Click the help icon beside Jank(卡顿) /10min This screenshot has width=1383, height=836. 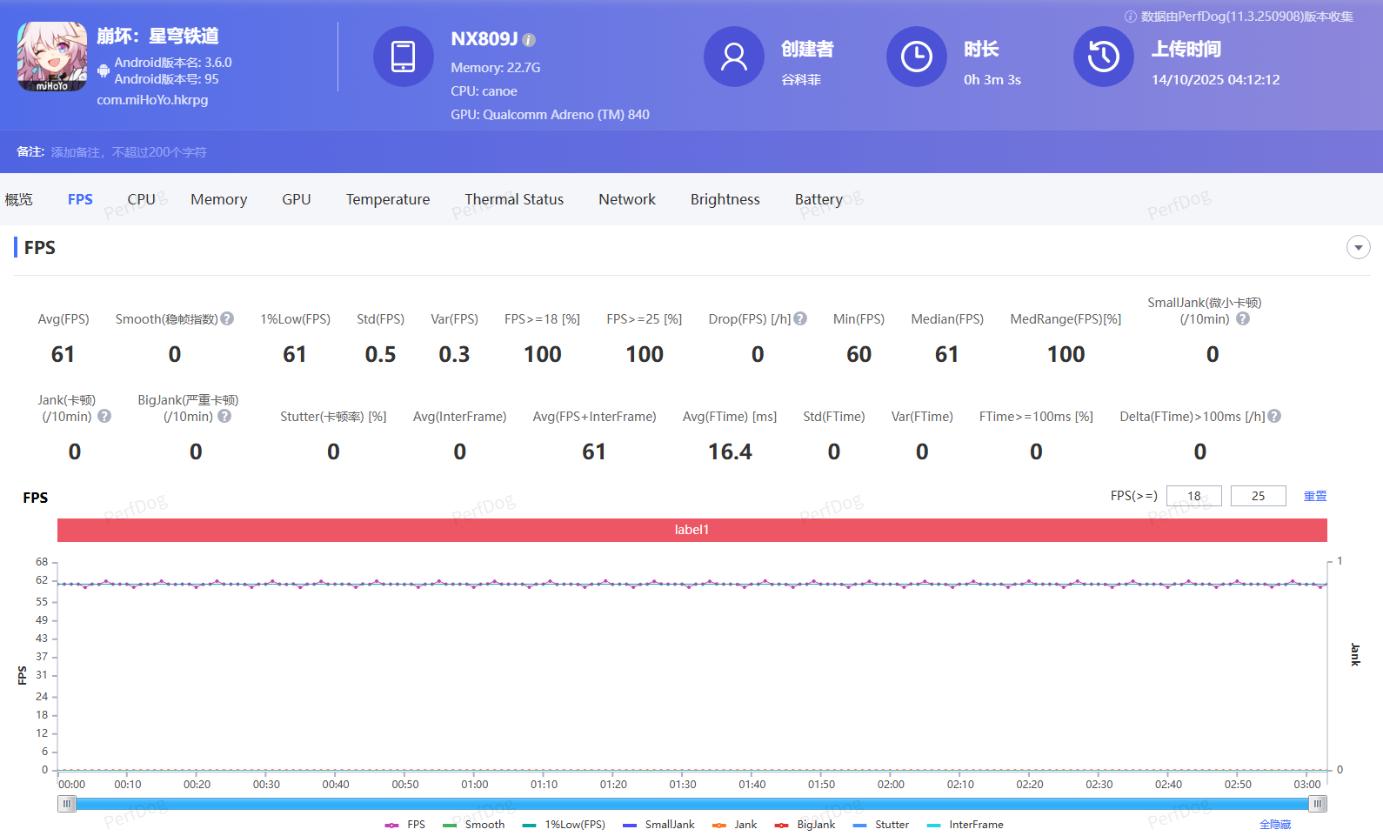click(104, 416)
